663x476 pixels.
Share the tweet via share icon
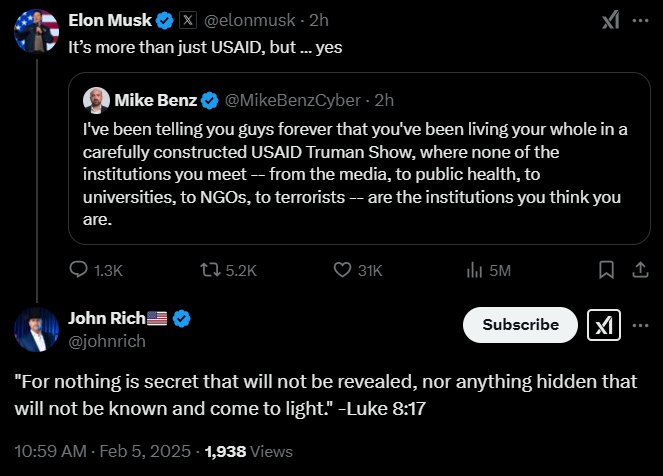[x=639, y=269]
